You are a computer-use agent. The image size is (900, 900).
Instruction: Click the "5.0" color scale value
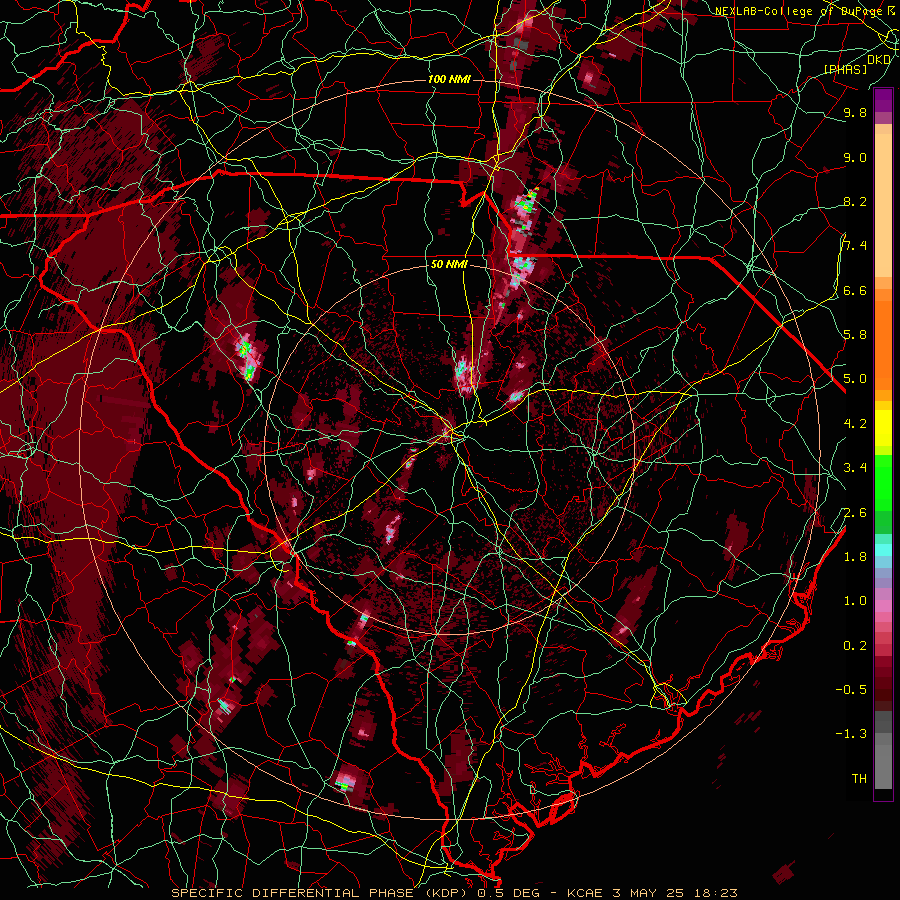(x=855, y=379)
